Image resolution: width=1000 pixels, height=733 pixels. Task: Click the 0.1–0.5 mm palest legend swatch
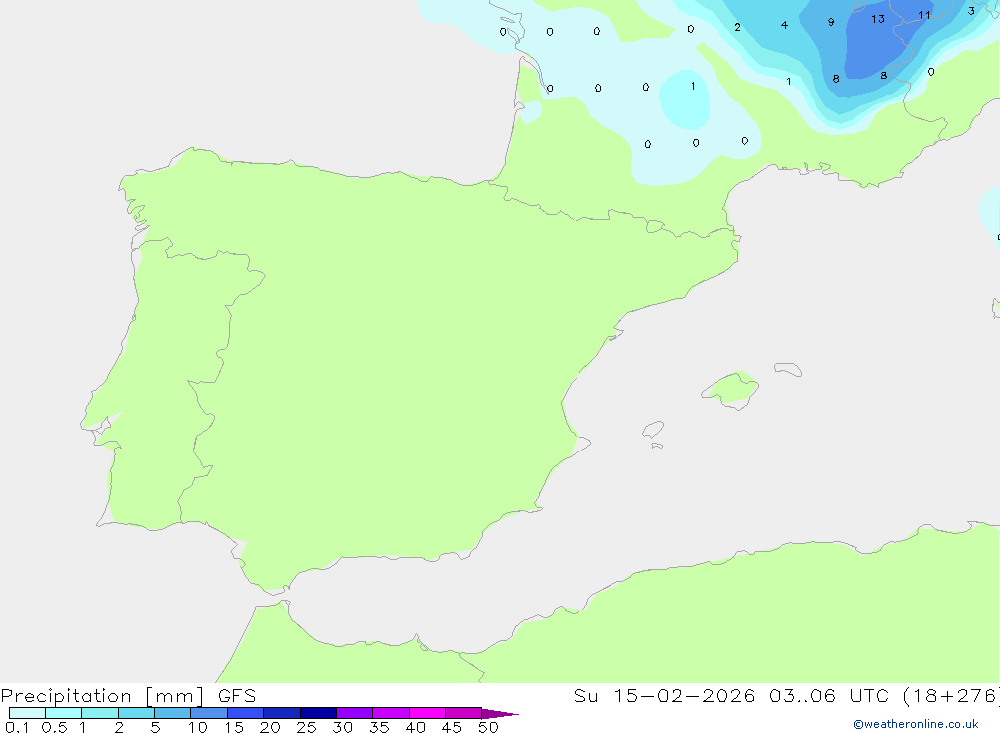point(27,713)
